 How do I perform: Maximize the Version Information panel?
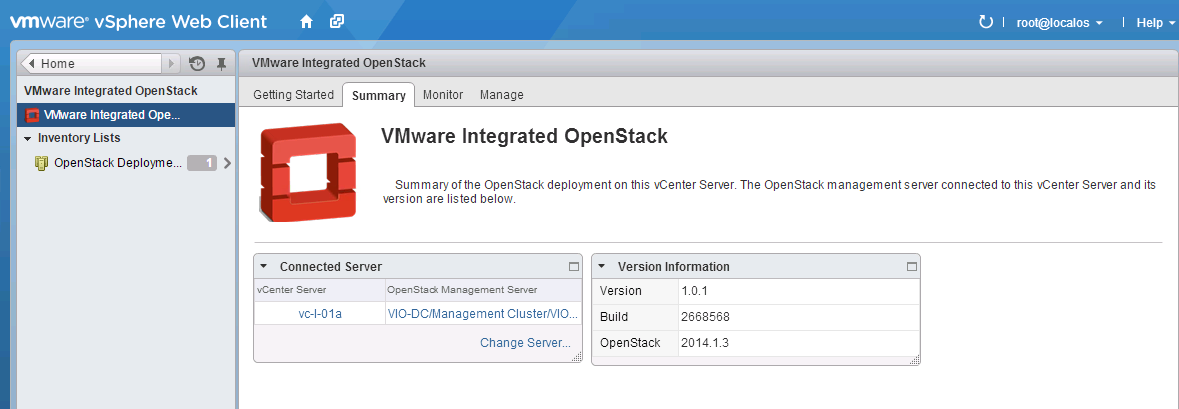(911, 267)
